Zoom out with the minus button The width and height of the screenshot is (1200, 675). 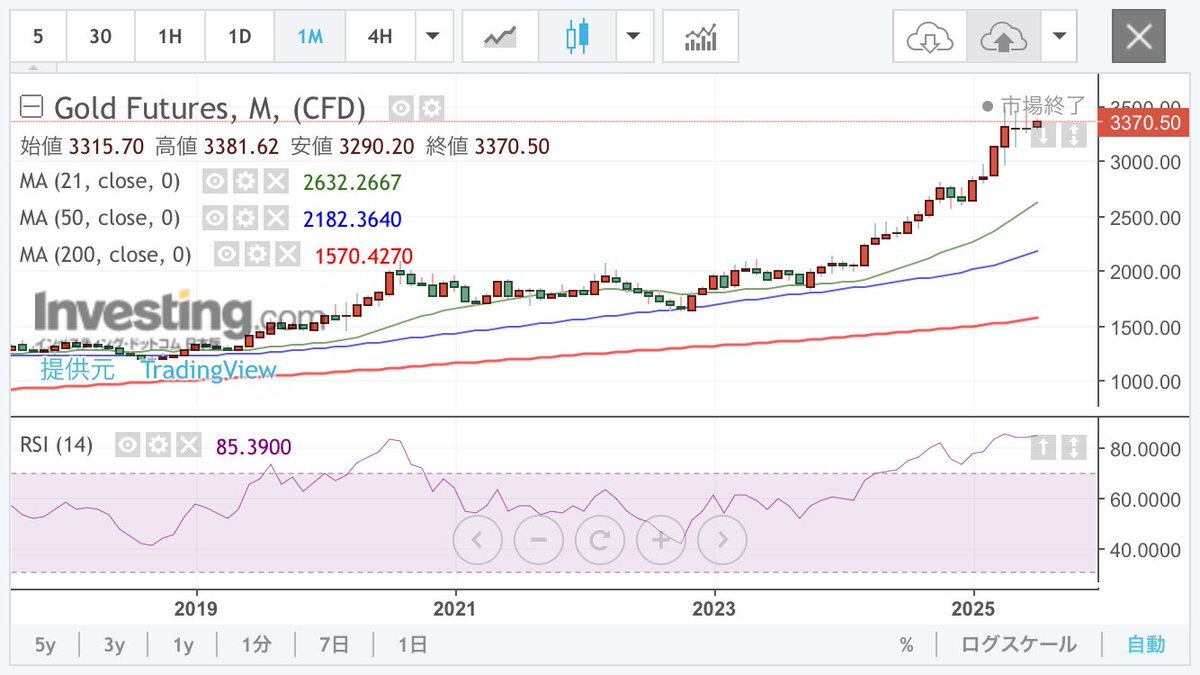pyautogui.click(x=539, y=541)
